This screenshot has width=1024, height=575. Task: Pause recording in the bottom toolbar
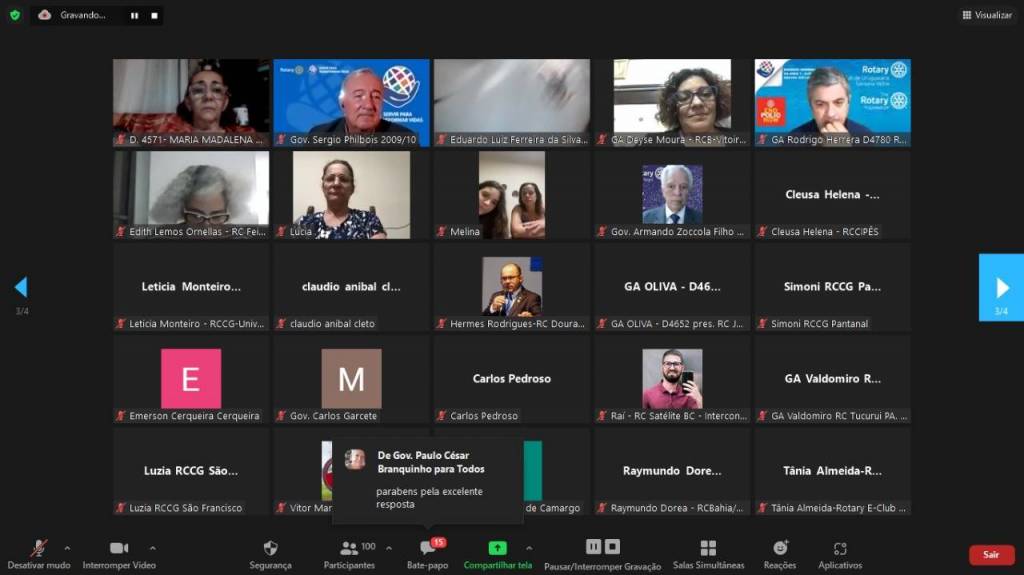point(593,547)
